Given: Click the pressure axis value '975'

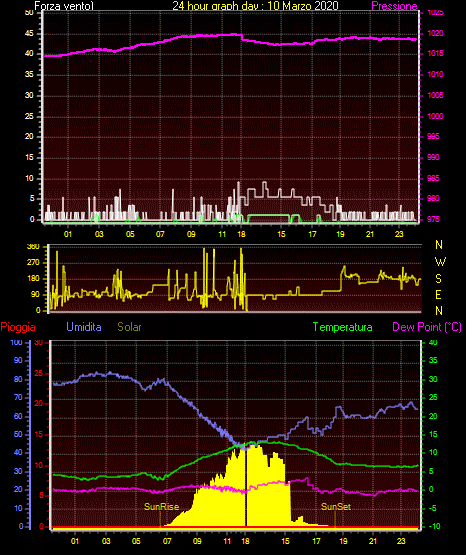Looking at the screenshot, I should (433, 219).
